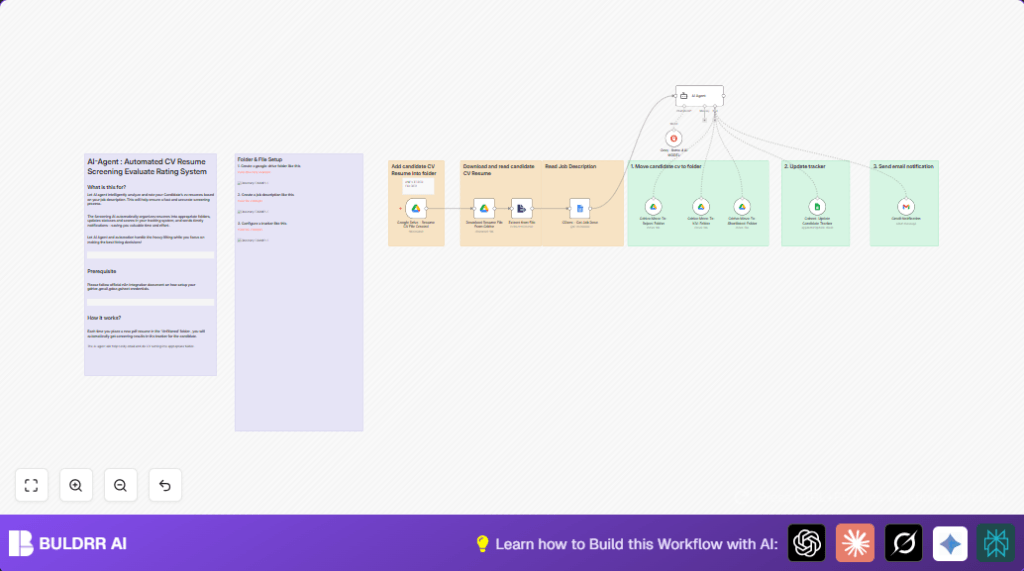Click the Grok icon in footer
Screen dimensions: 1024x571
[903, 543]
